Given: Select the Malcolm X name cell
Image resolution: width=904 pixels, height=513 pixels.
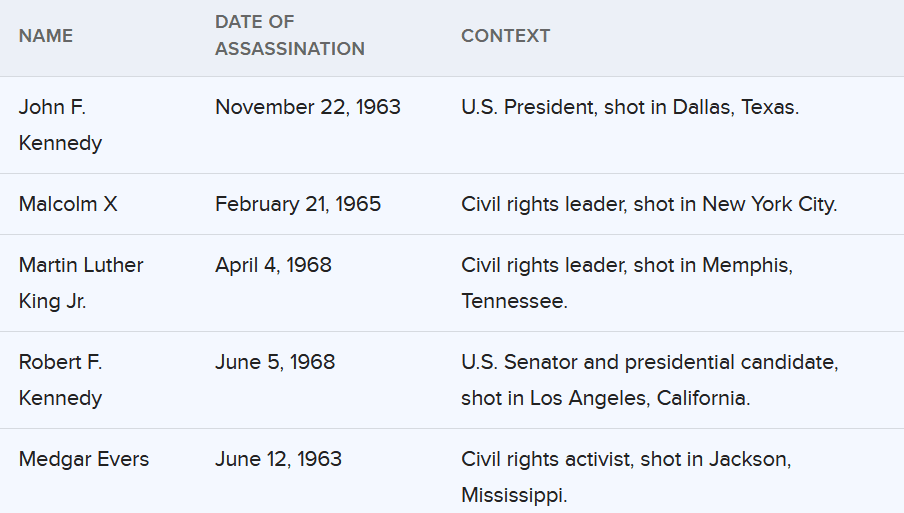Looking at the screenshot, I should 68,204.
